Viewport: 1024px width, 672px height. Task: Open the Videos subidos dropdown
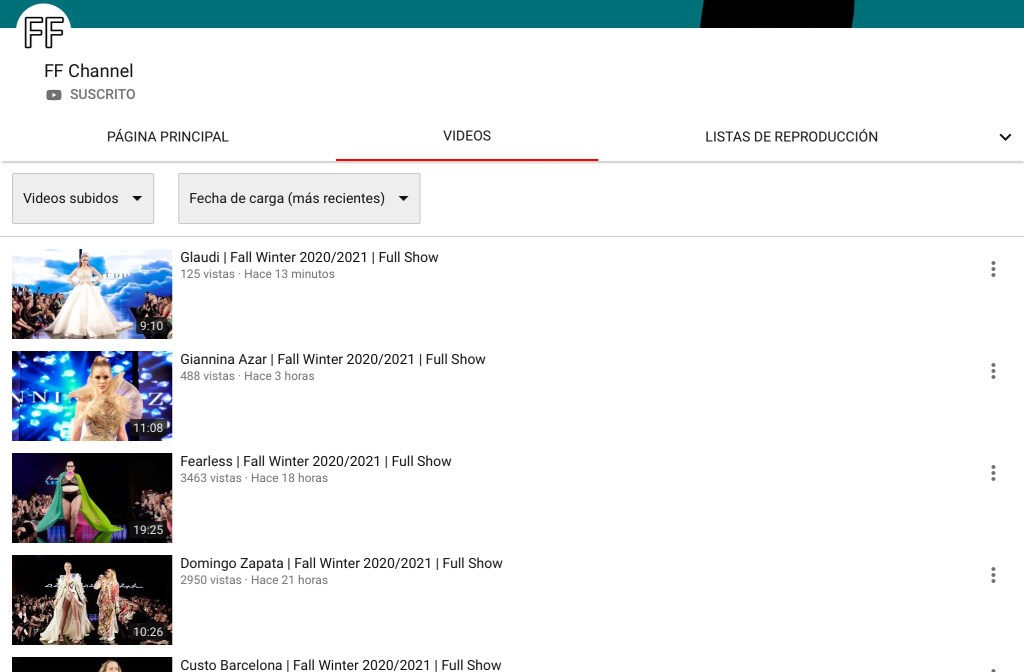coord(83,198)
